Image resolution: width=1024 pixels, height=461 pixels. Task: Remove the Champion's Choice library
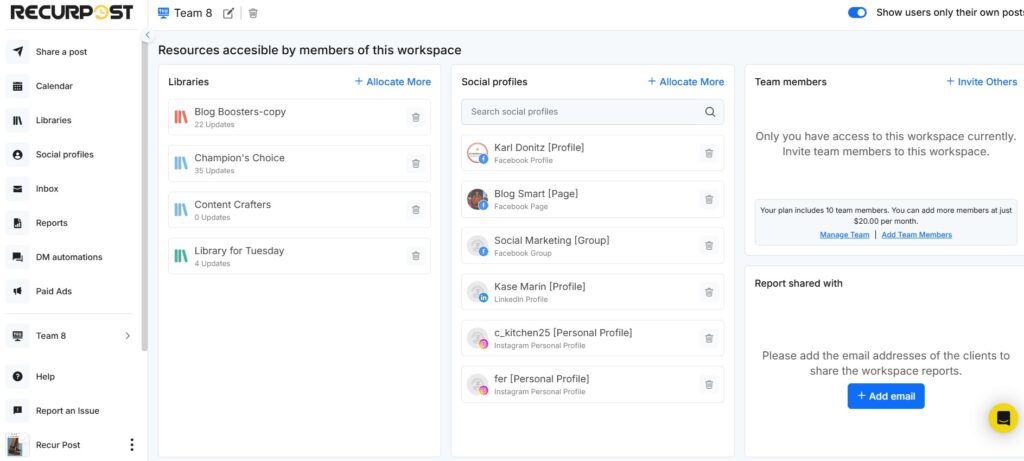pyautogui.click(x=415, y=164)
